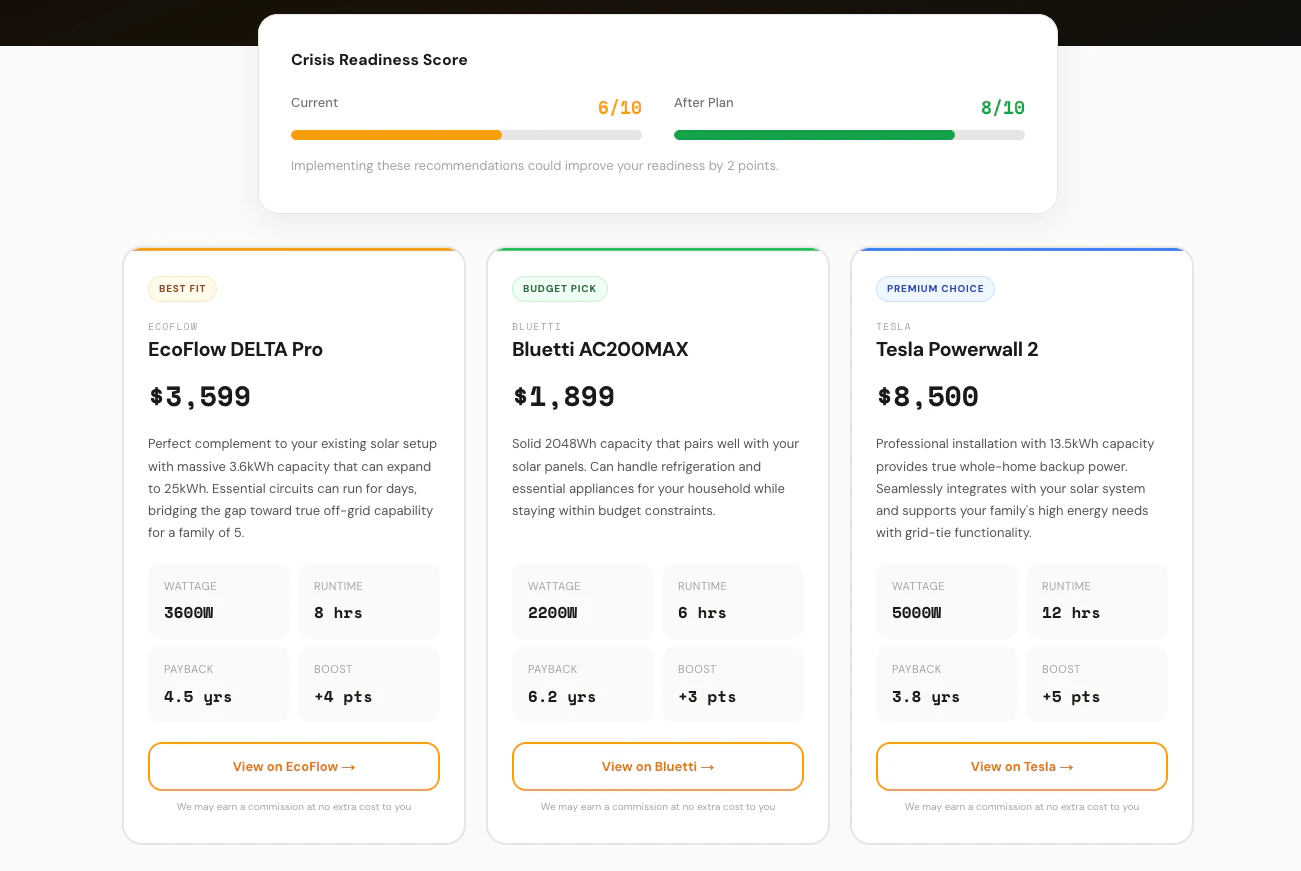The image size is (1301, 871).
Task: Open the View on Tesla link
Action: click(x=1022, y=767)
